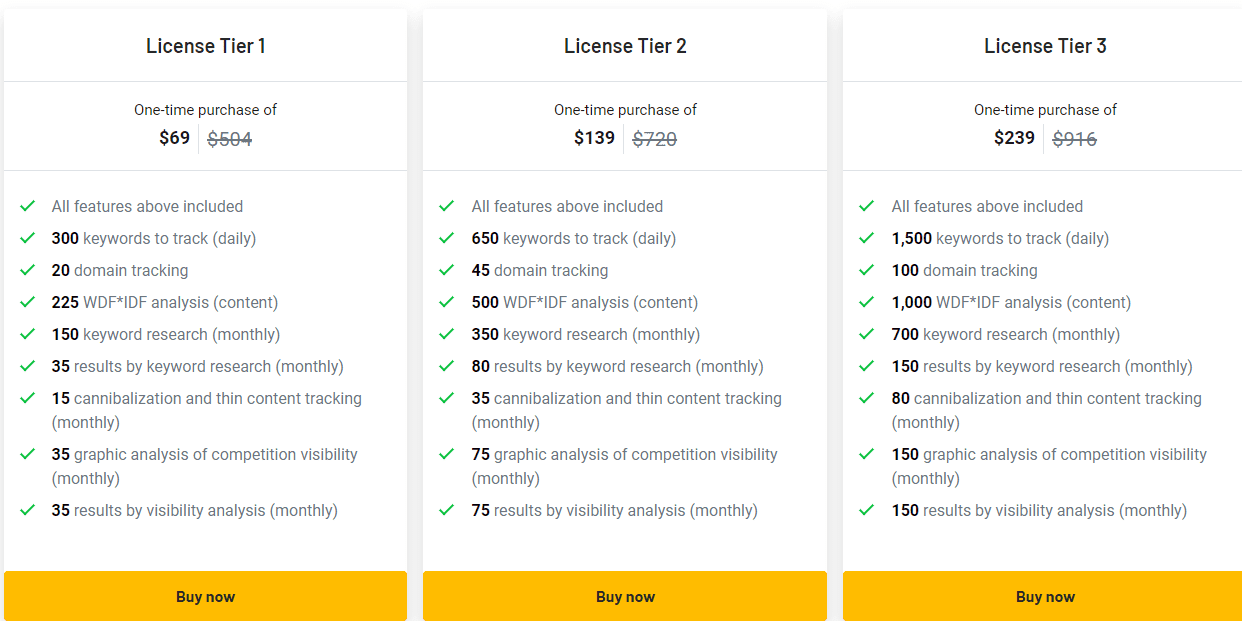1242x621 pixels.
Task: Click text 1,000 WDF*IDF analysis (content)
Action: 1012,302
